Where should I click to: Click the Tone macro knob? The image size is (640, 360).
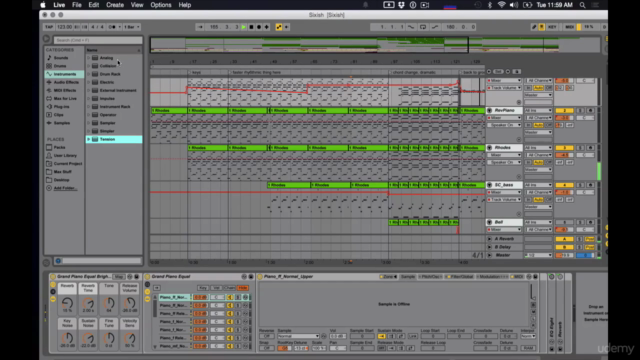[109, 303]
